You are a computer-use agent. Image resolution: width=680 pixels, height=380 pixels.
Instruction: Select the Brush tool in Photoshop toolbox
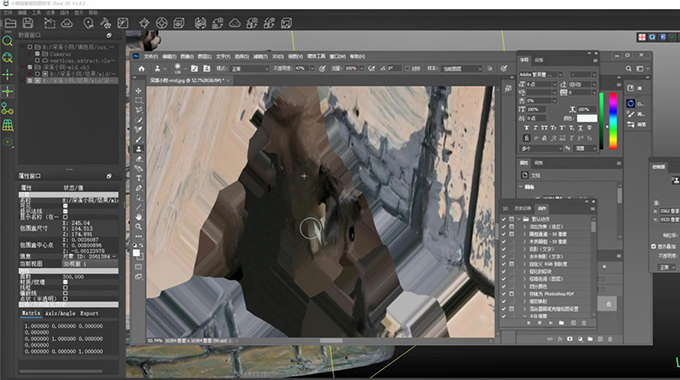[138, 139]
